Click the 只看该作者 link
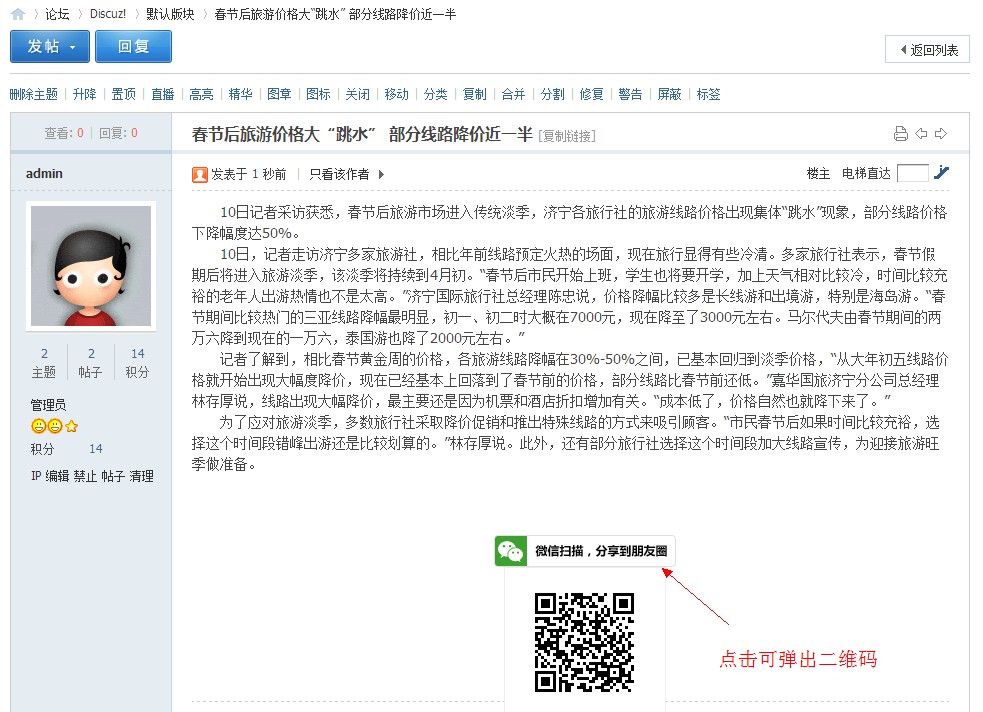The width and height of the screenshot is (983, 712). pos(339,174)
